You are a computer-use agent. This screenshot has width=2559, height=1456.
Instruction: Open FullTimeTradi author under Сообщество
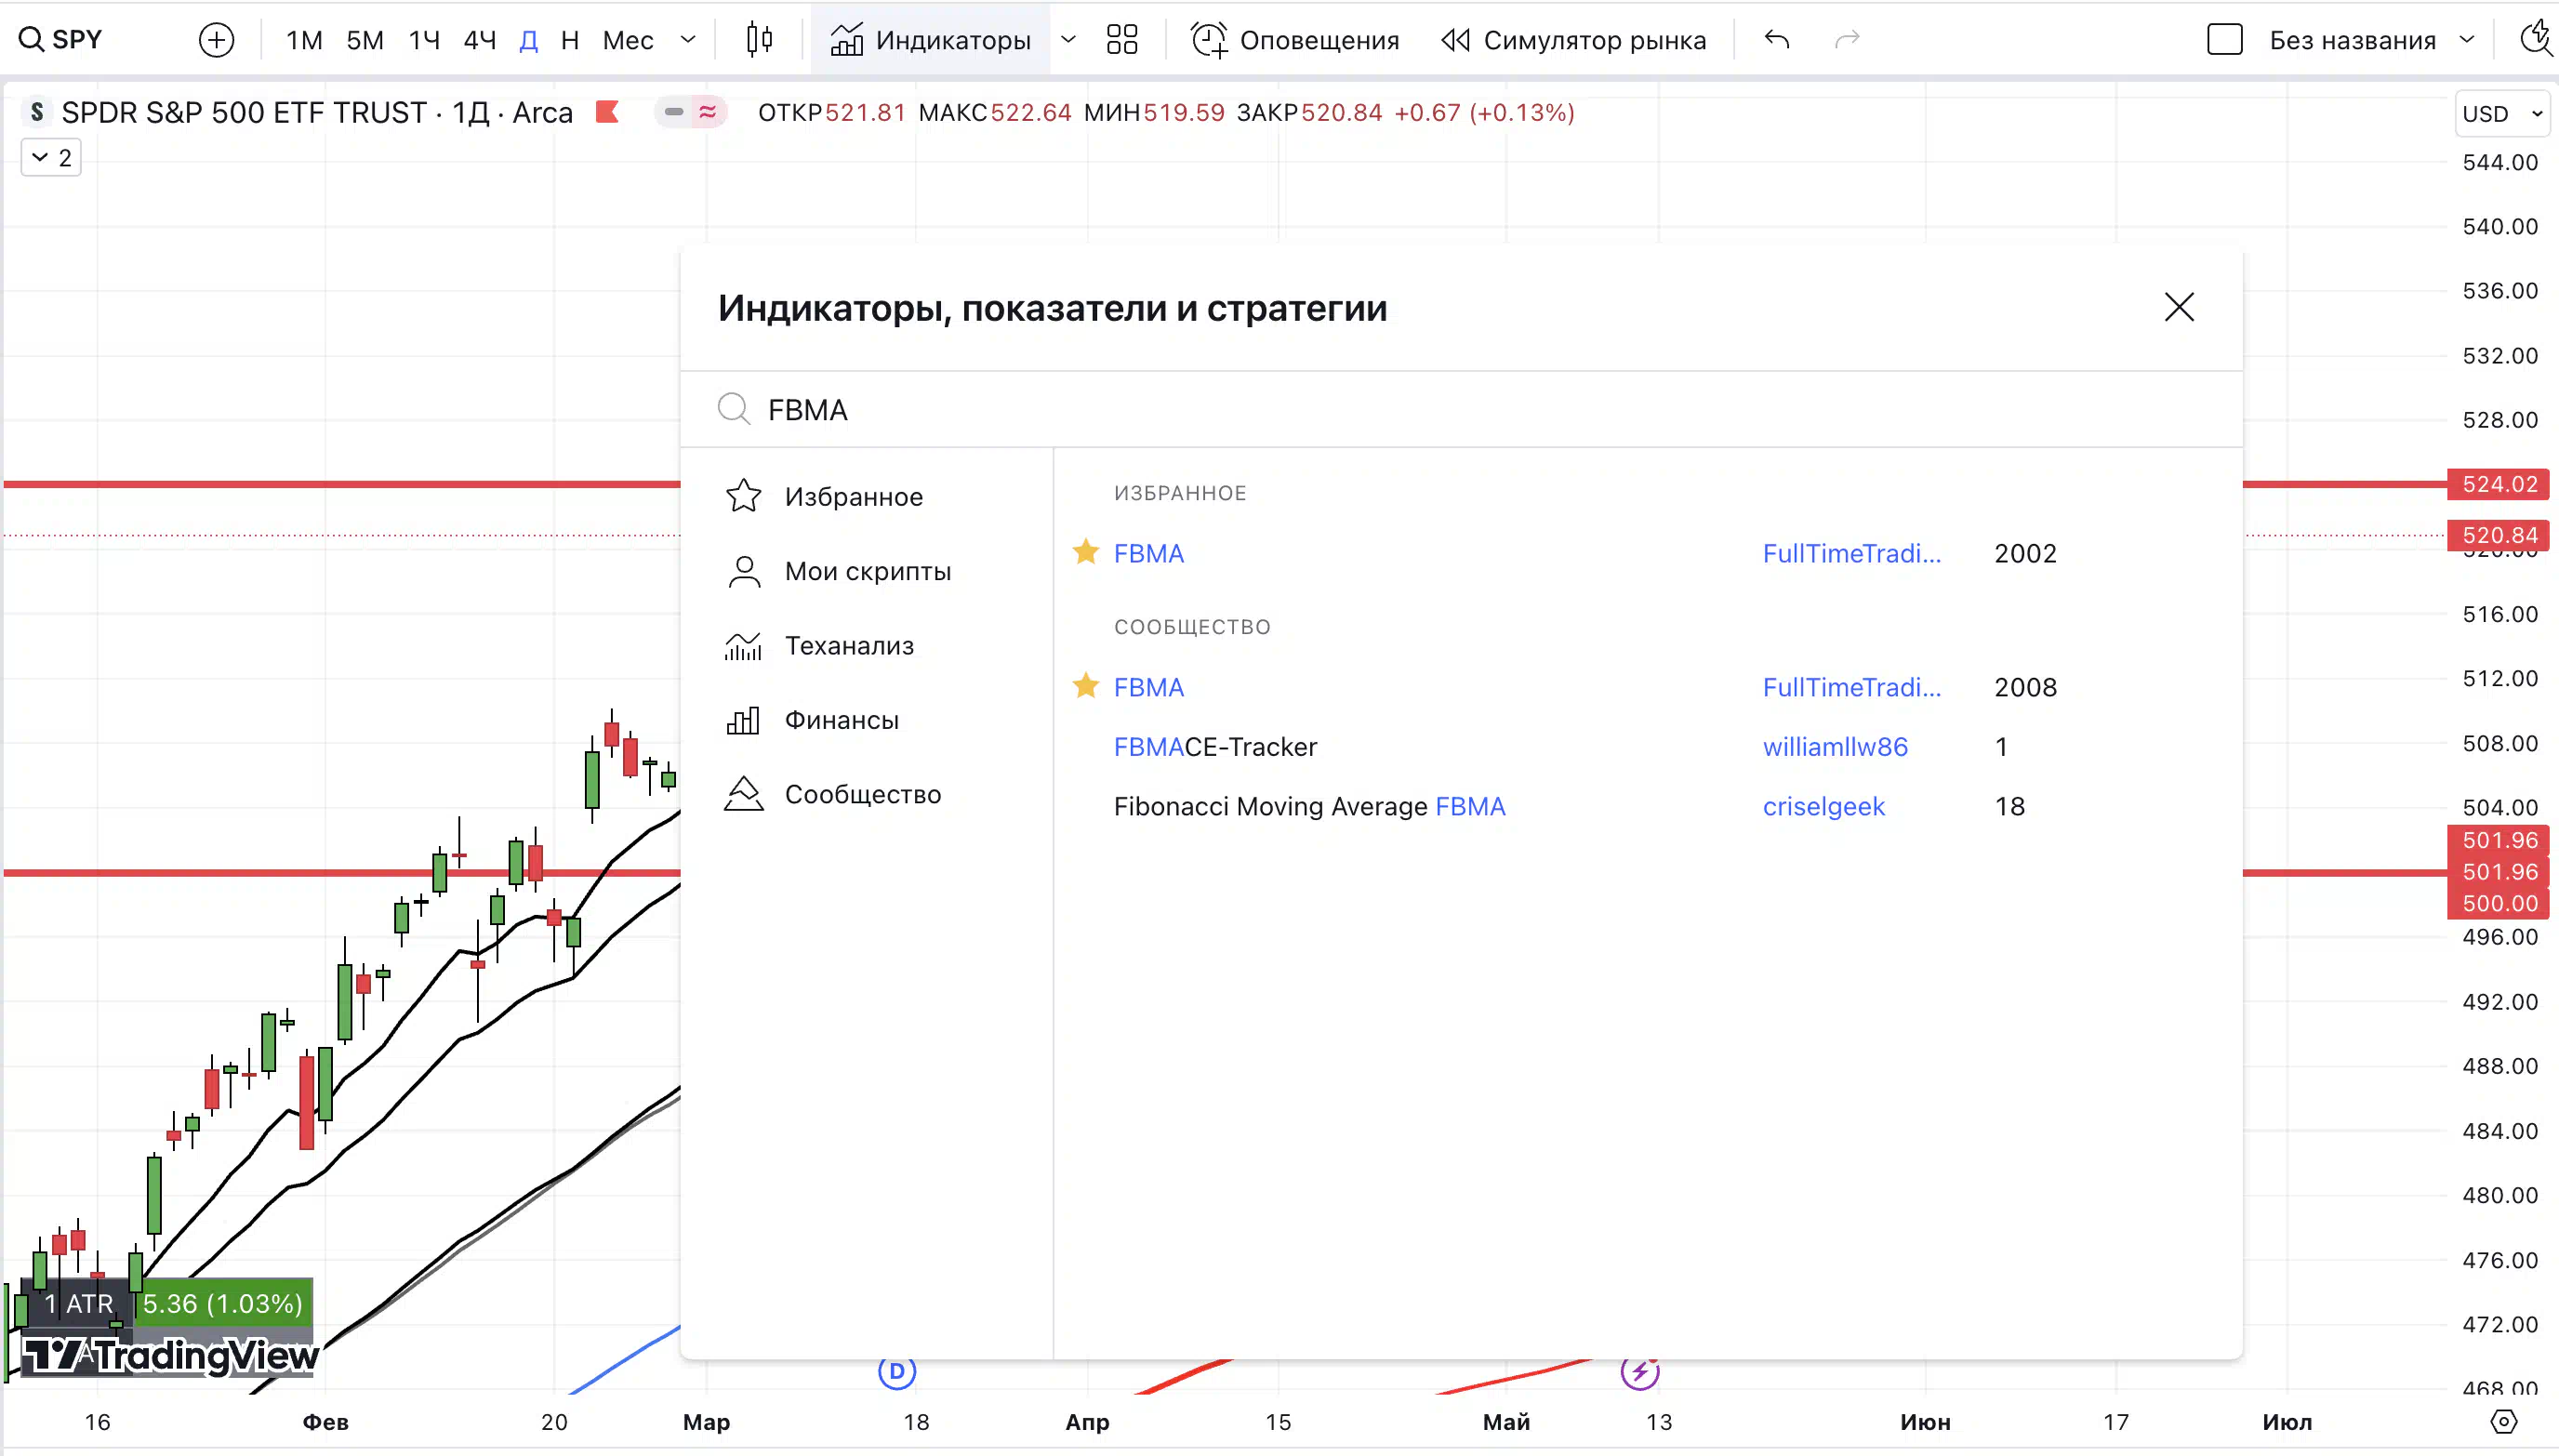(x=1852, y=687)
